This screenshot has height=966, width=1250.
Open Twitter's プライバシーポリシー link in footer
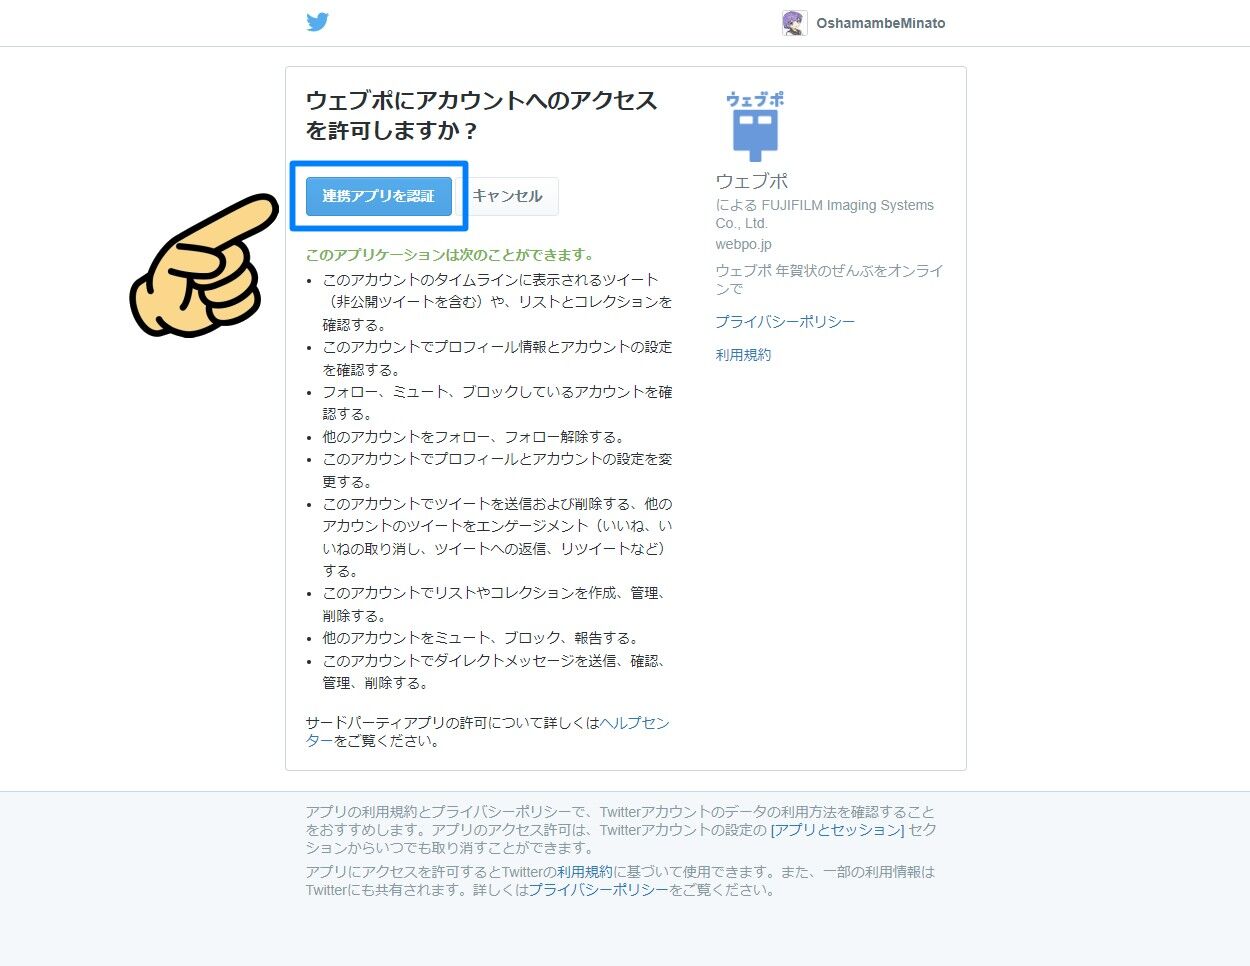pos(598,890)
